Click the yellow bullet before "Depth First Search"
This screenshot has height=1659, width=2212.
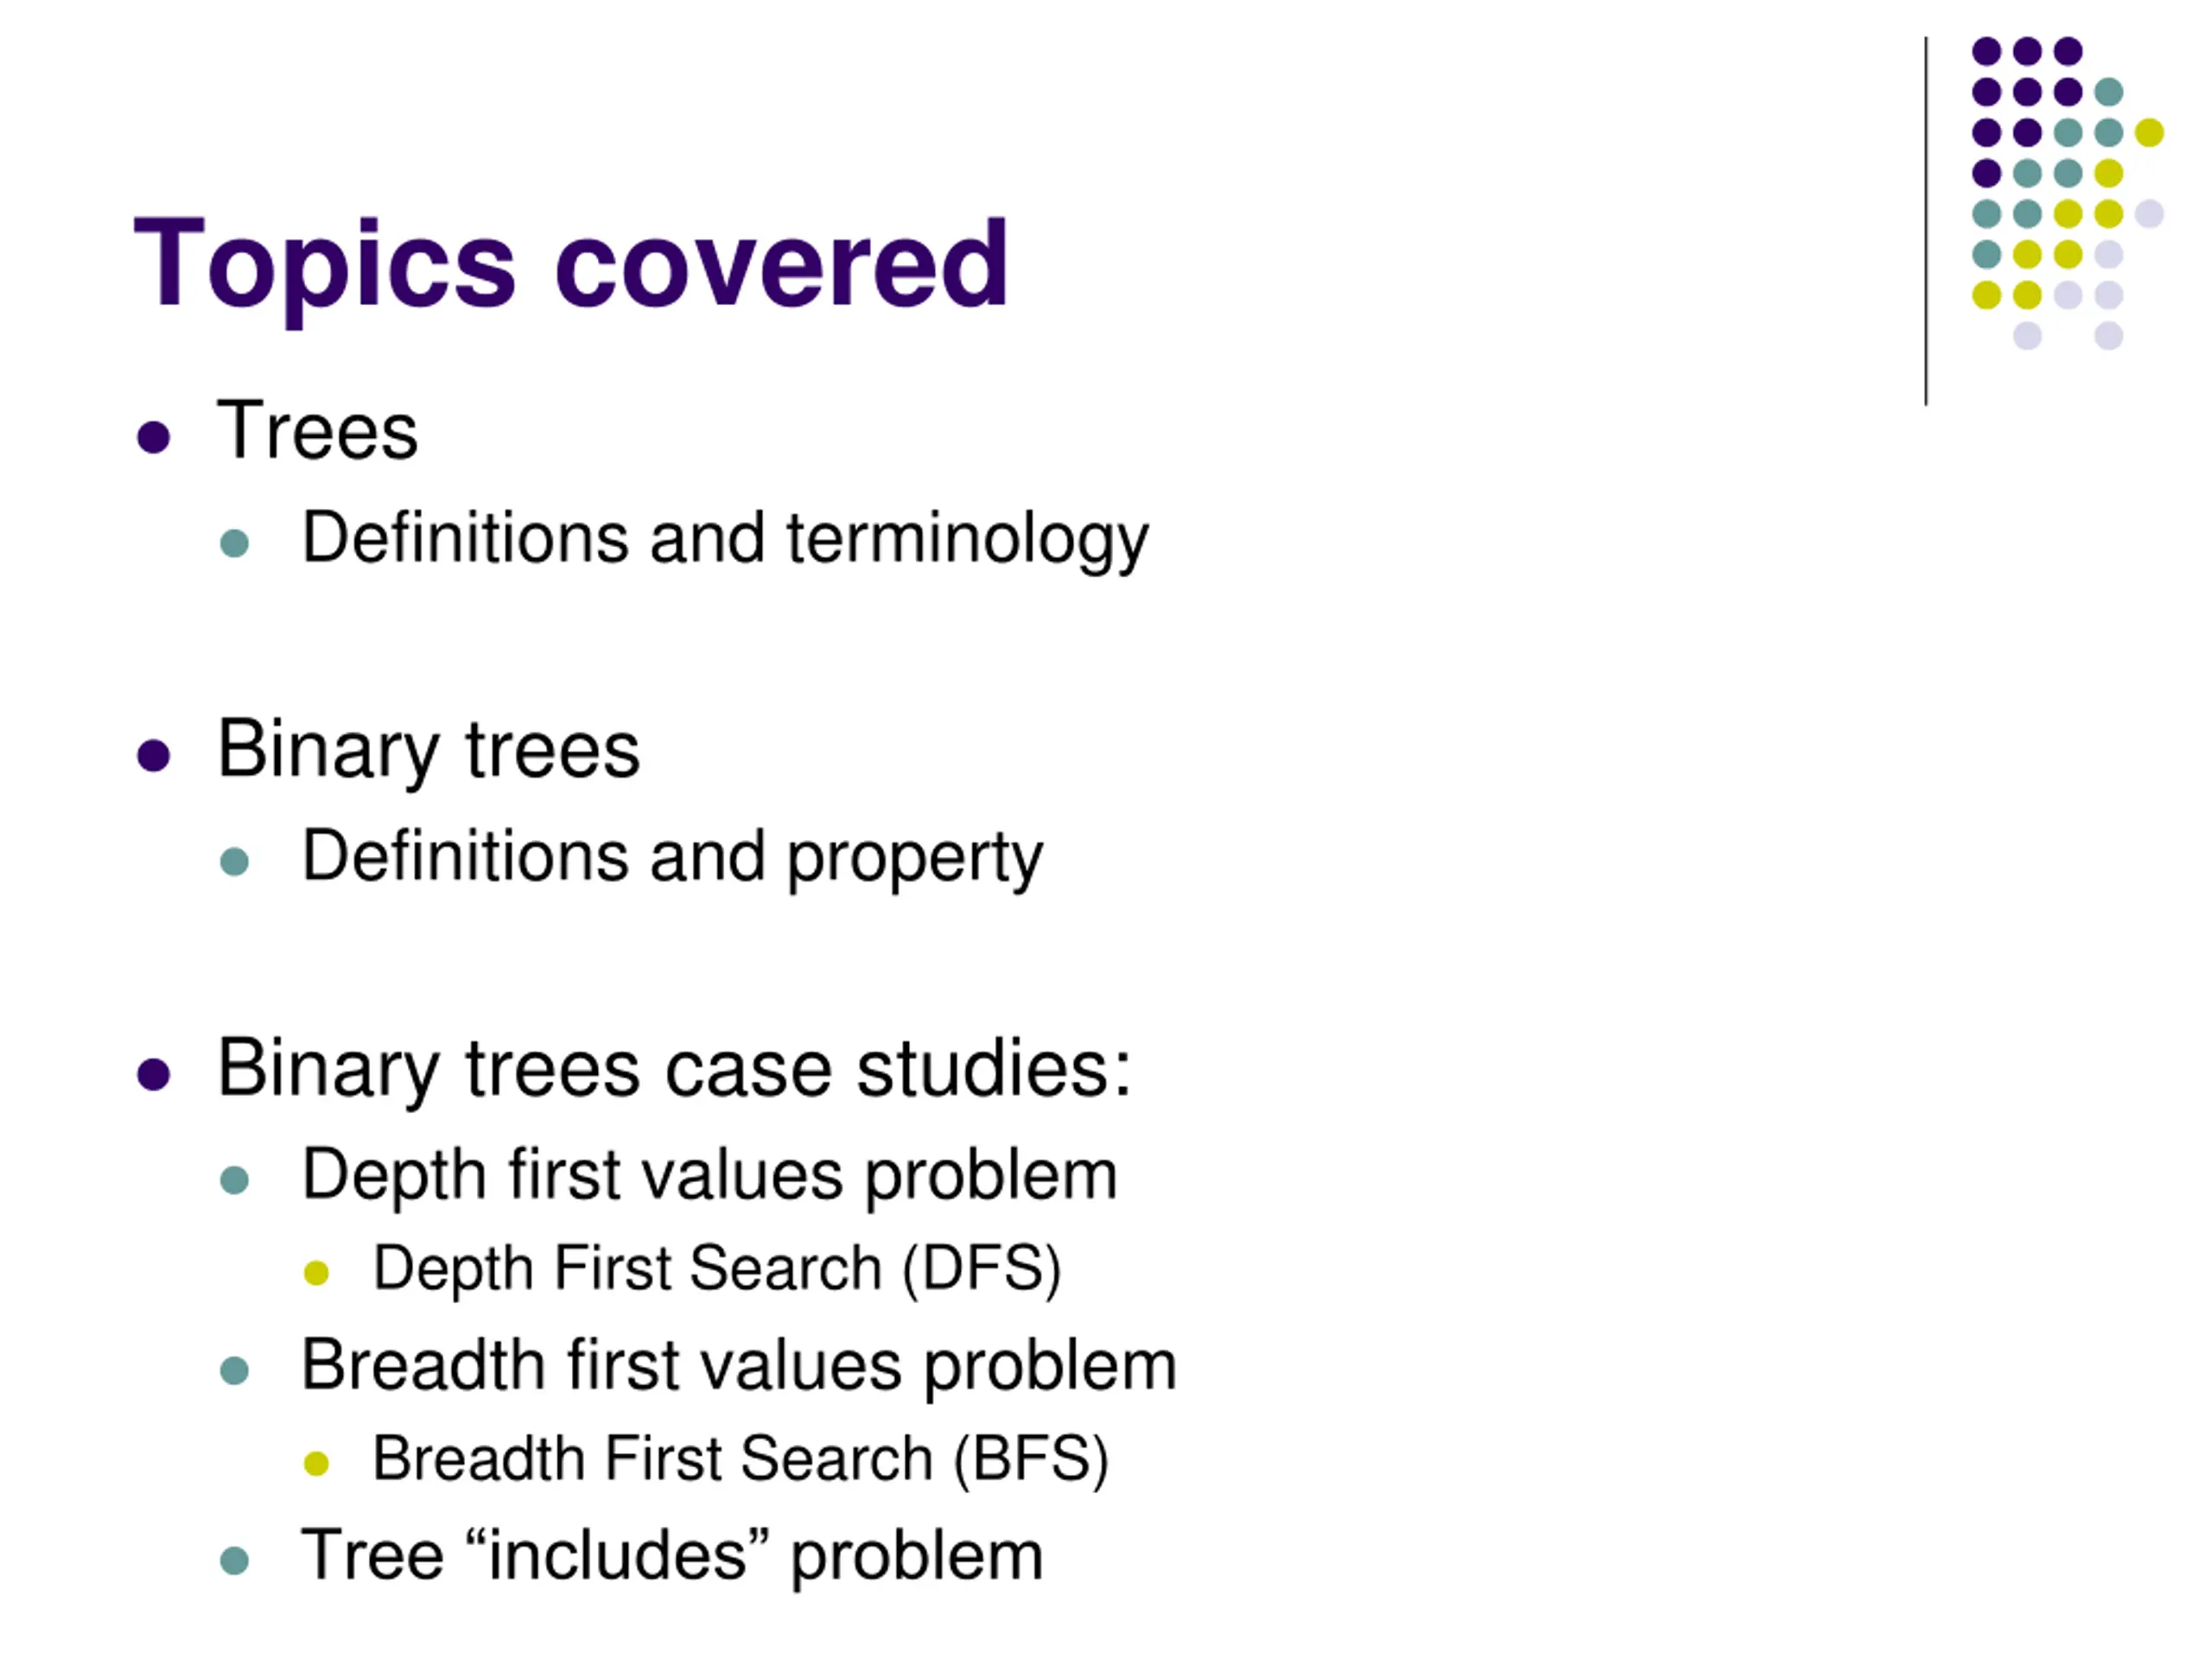pos(316,1272)
